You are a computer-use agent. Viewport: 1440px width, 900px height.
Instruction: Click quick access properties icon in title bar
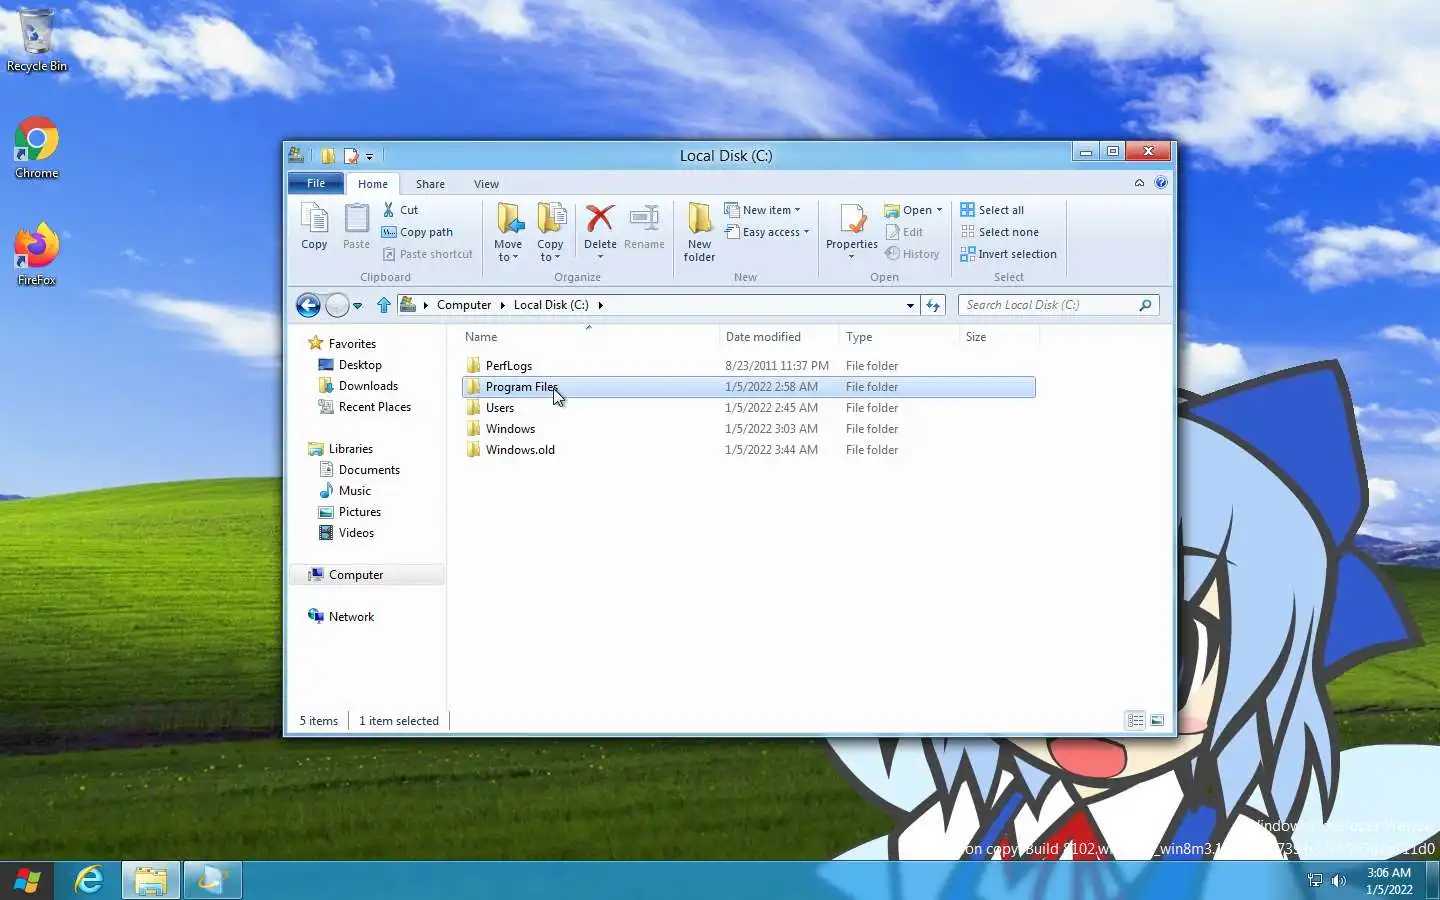(351, 156)
